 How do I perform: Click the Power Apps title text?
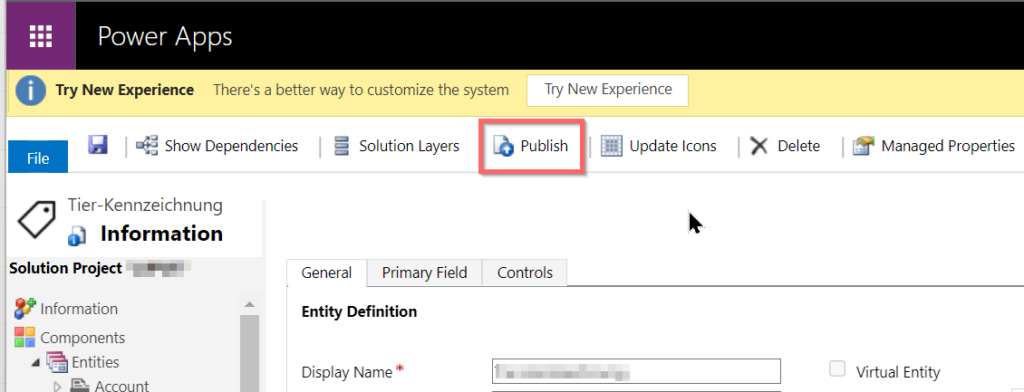(x=165, y=37)
